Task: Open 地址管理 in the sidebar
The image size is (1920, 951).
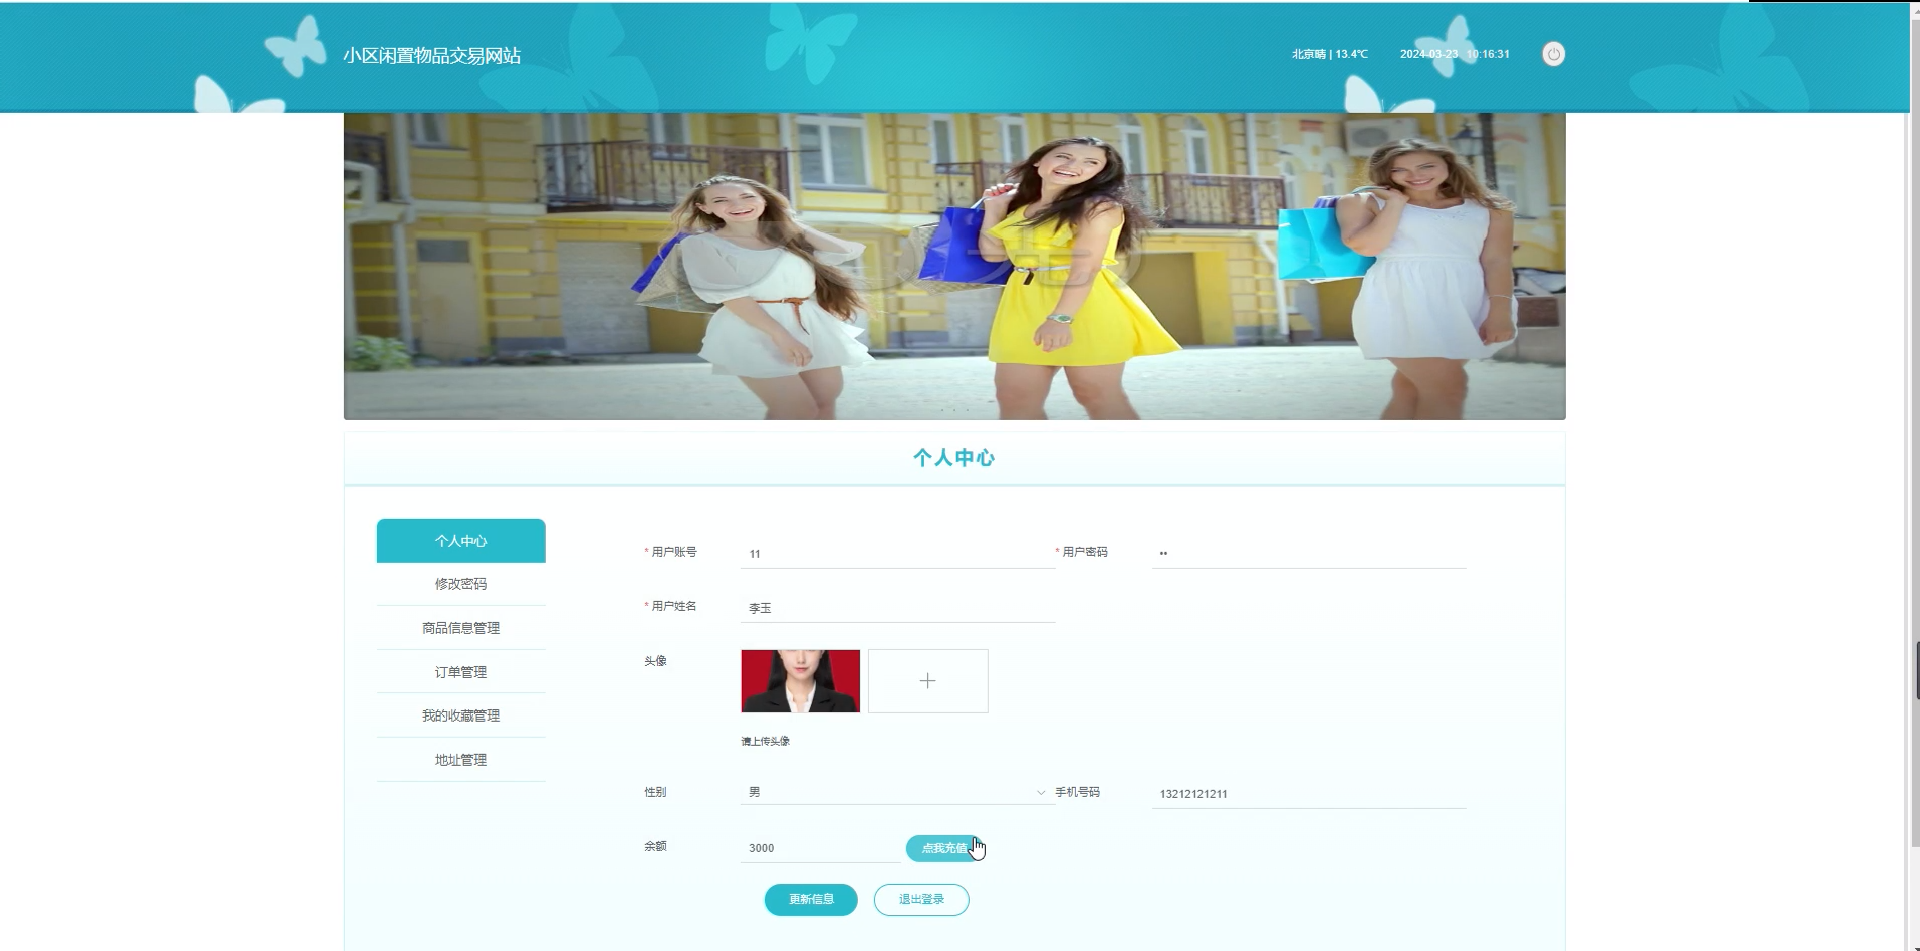Action: [x=461, y=760]
